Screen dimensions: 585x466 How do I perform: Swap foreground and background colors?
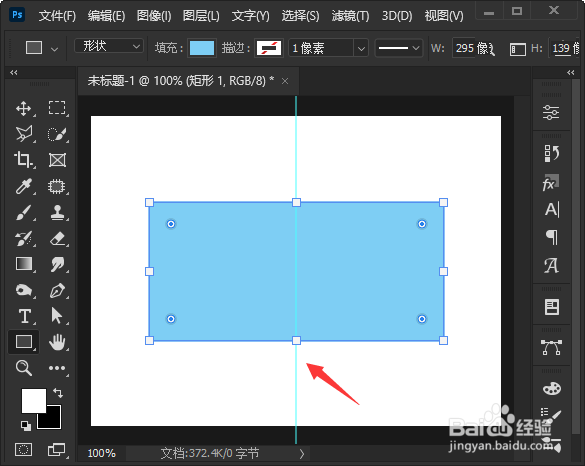(58, 392)
